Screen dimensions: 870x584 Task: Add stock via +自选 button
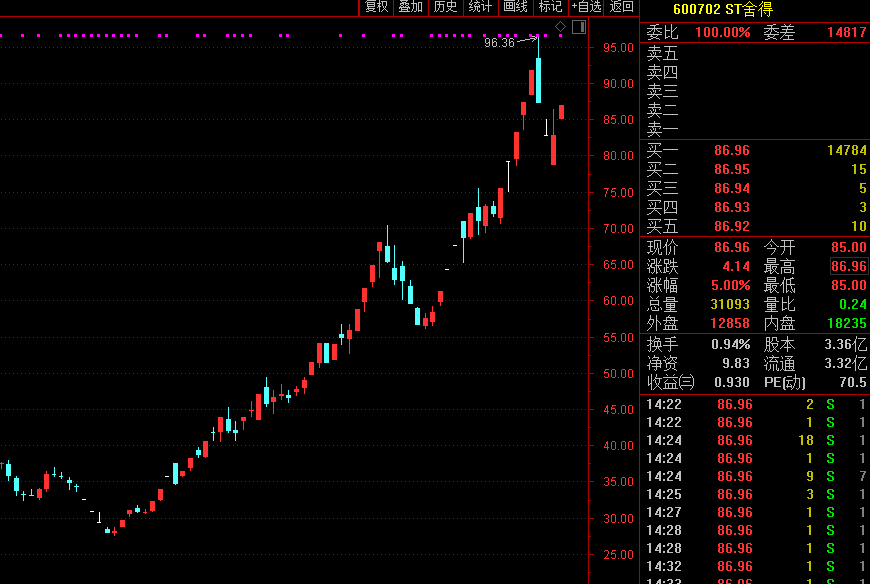click(x=586, y=7)
